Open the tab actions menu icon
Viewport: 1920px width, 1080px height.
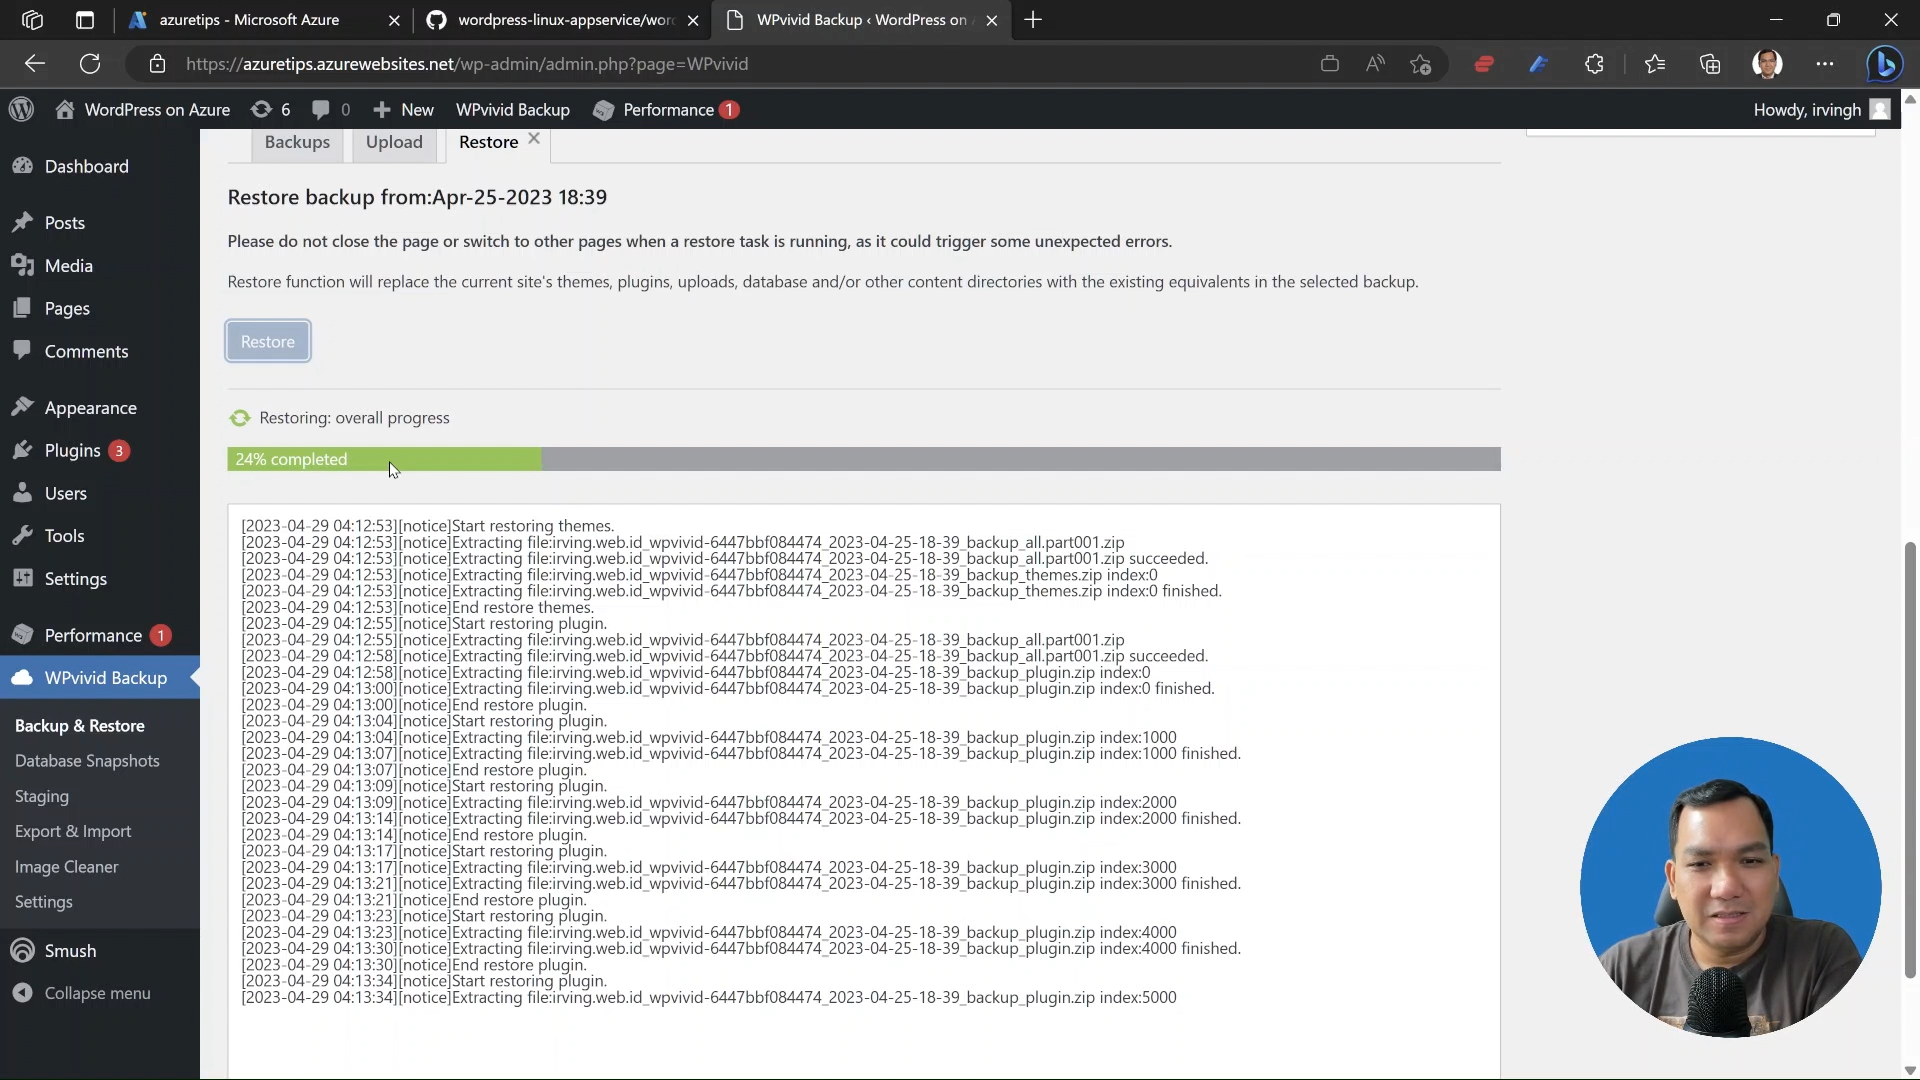[x=85, y=20]
